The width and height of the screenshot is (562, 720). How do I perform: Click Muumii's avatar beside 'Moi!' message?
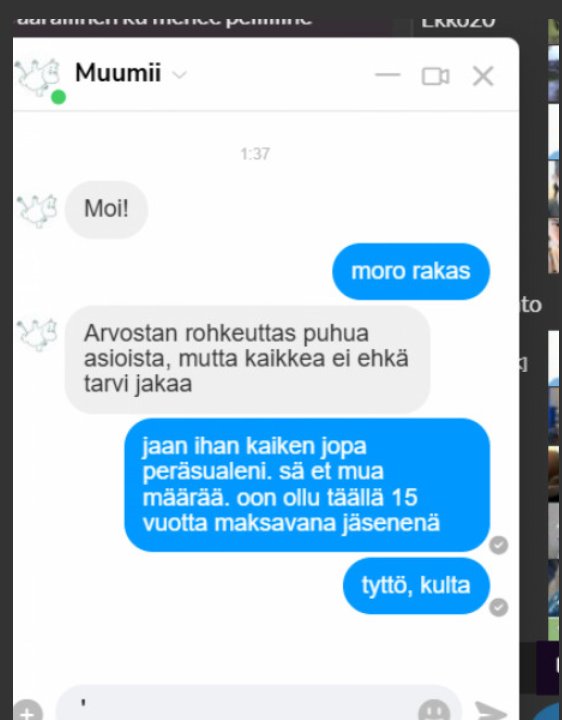point(37,211)
